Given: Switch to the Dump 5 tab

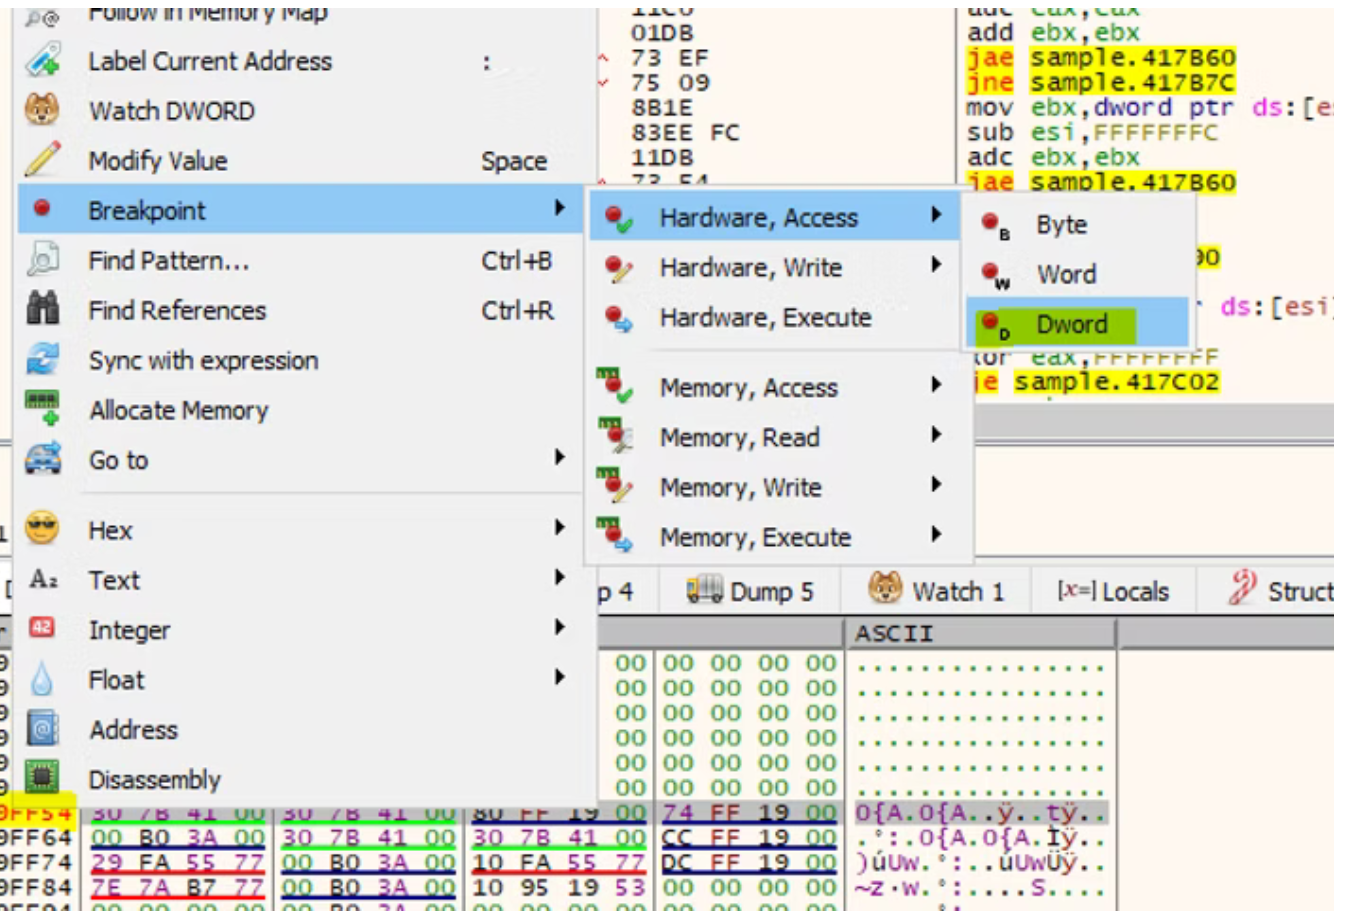Looking at the screenshot, I should pos(750,591).
